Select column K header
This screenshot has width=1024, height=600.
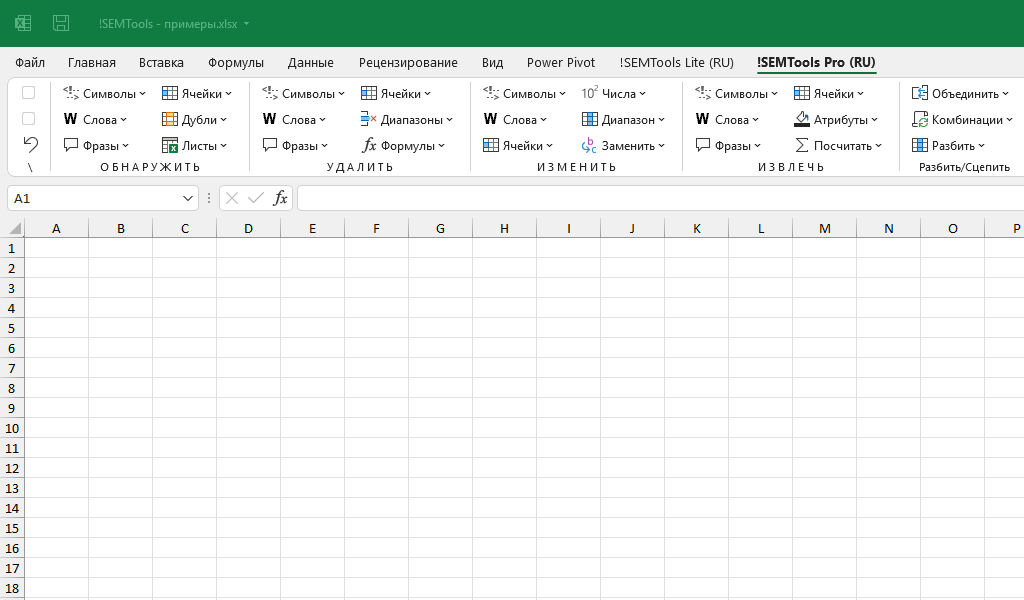pos(696,229)
